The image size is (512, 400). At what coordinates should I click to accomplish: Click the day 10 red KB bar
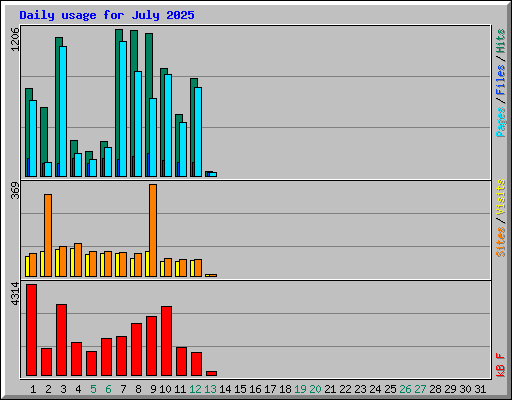(x=166, y=341)
